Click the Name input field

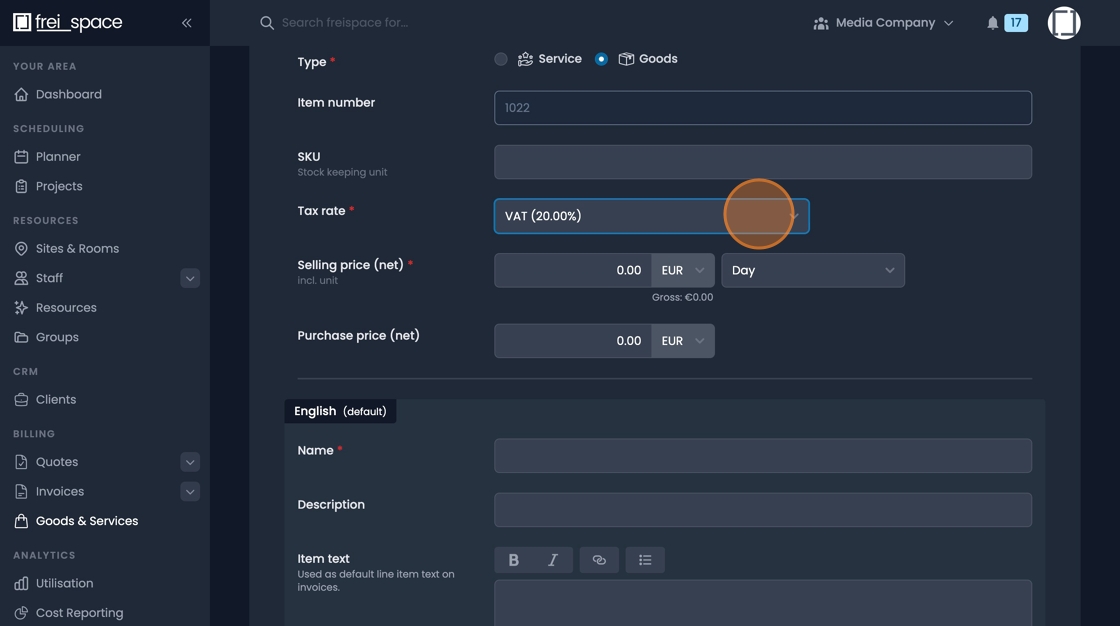[762, 456]
